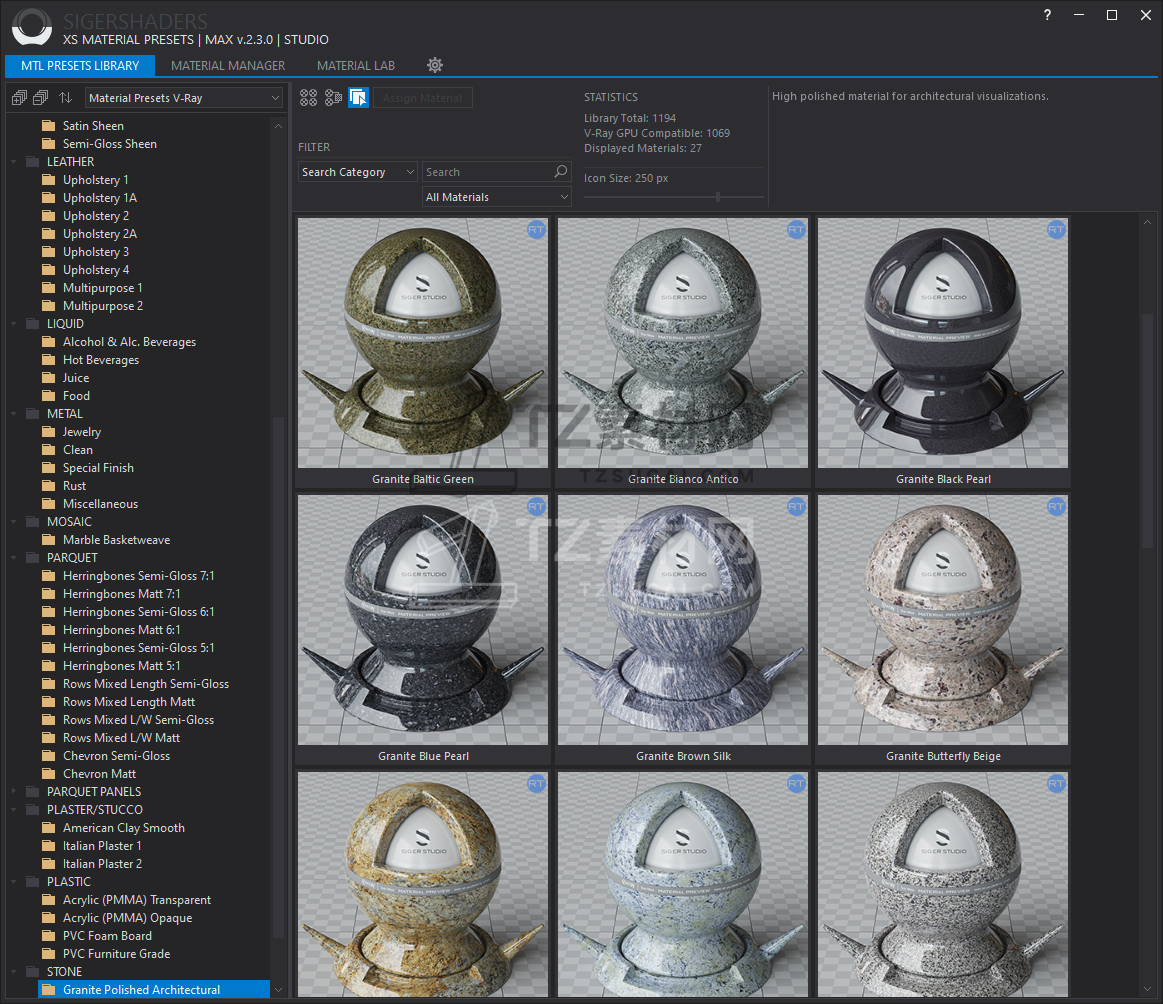1163x1004 pixels.
Task: Open the Alcohol & Alc. Beverages folder
Action: pos(129,342)
